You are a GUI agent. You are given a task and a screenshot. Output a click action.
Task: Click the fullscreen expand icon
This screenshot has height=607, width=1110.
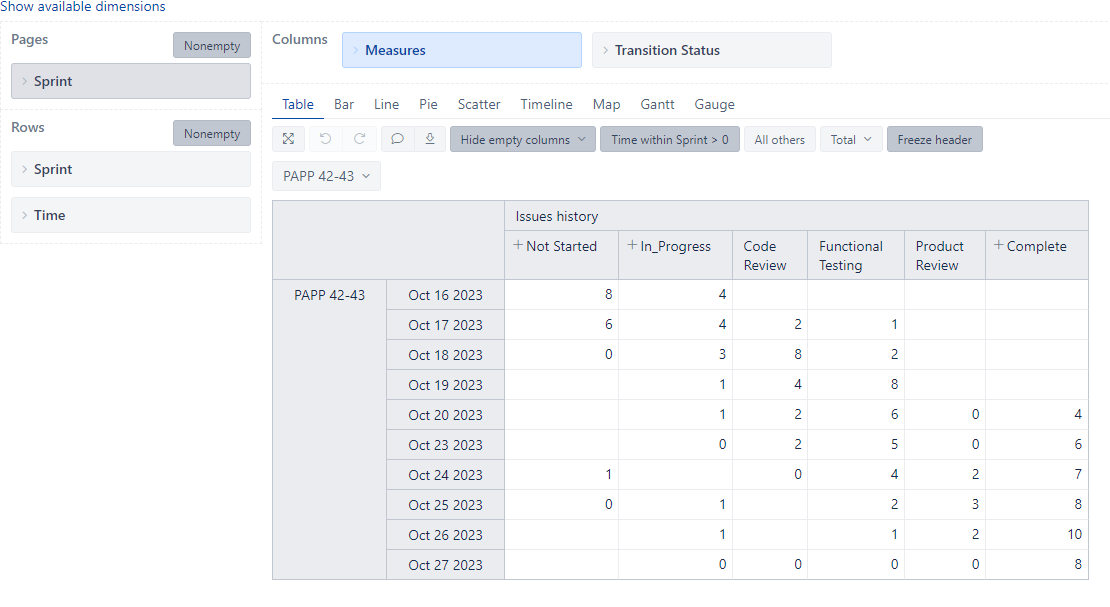tap(288, 140)
